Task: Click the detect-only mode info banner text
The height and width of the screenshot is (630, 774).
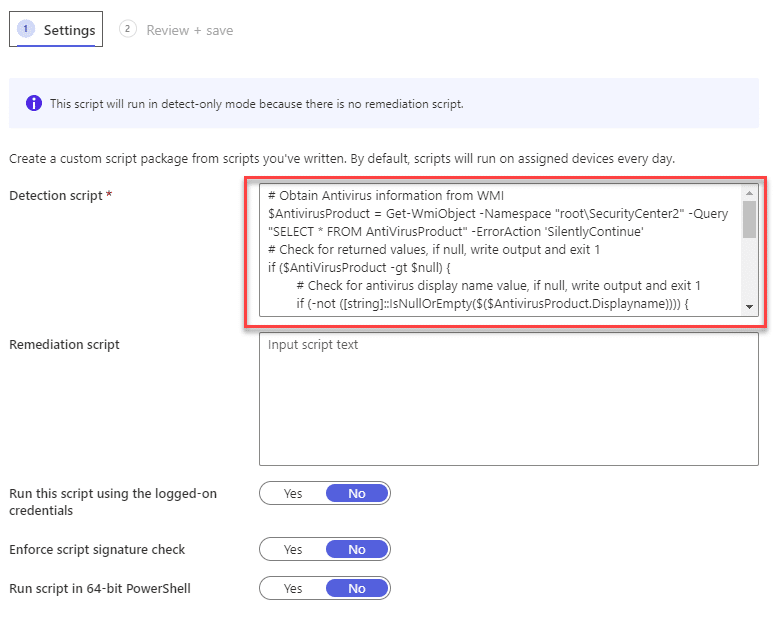Action: pos(257,104)
